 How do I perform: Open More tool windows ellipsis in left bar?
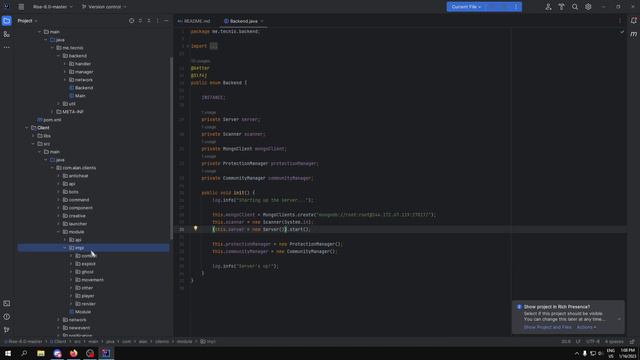(7, 47)
